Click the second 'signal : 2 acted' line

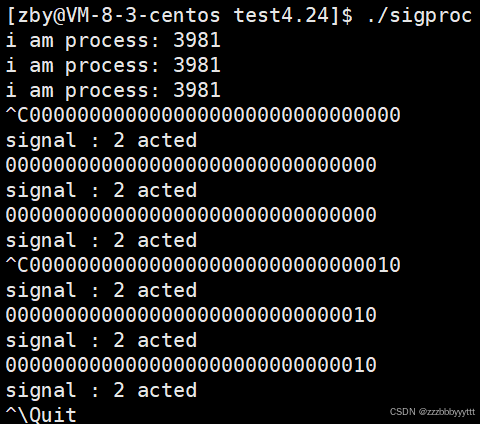(x=101, y=191)
